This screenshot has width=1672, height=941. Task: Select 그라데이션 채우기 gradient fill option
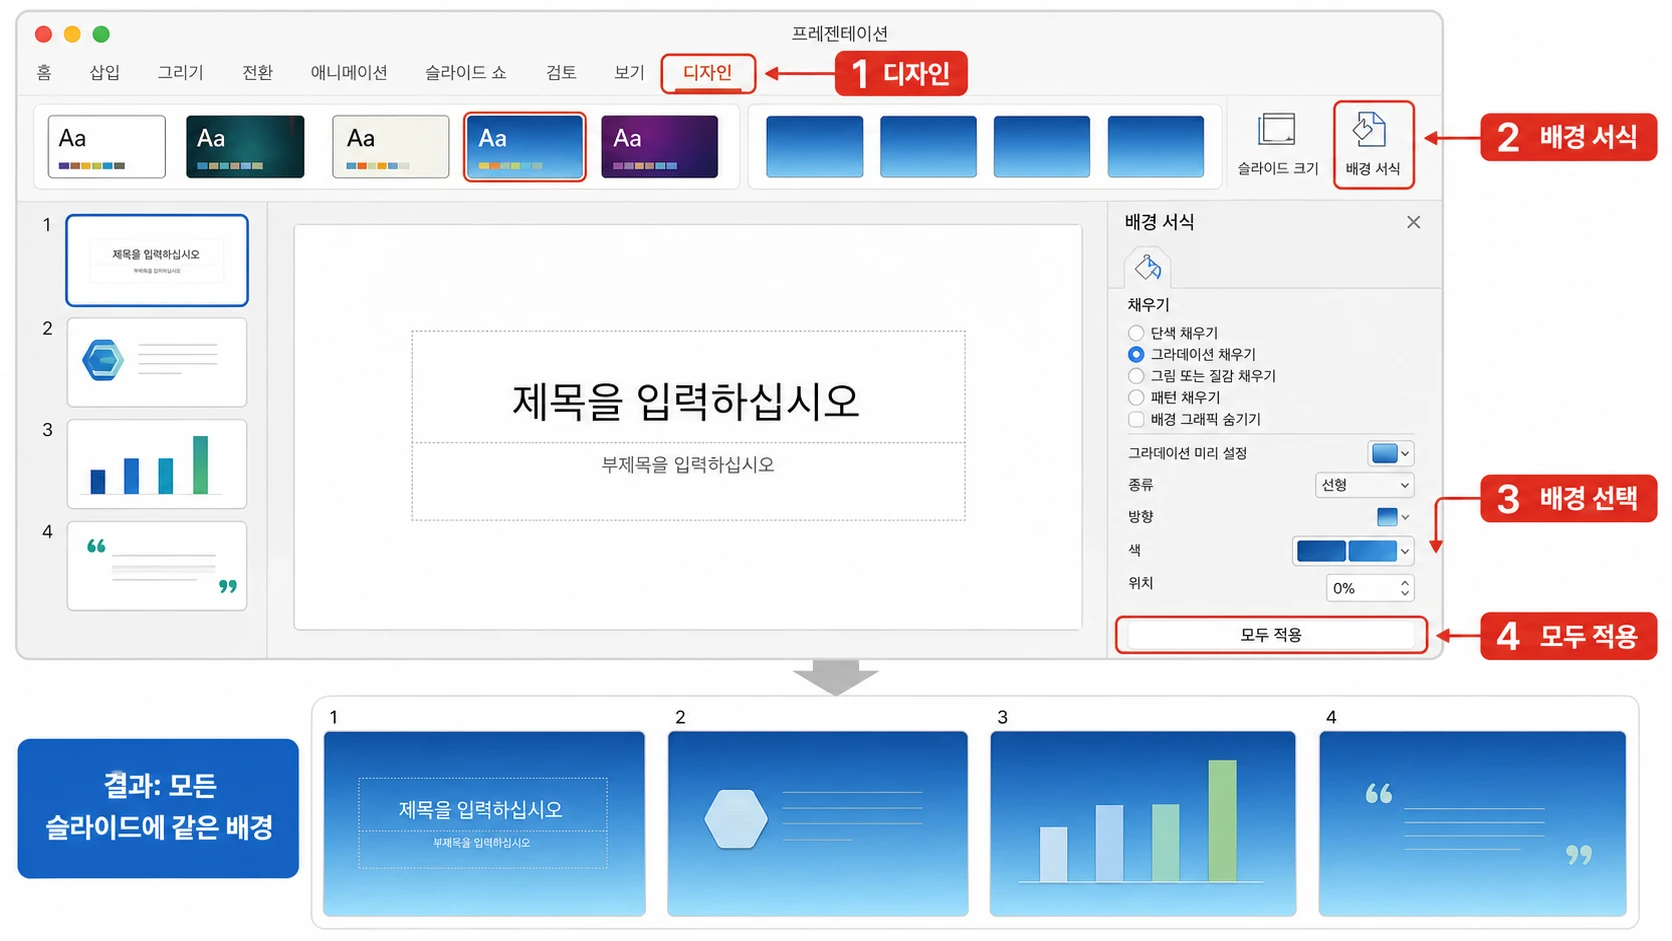[x=1136, y=354]
